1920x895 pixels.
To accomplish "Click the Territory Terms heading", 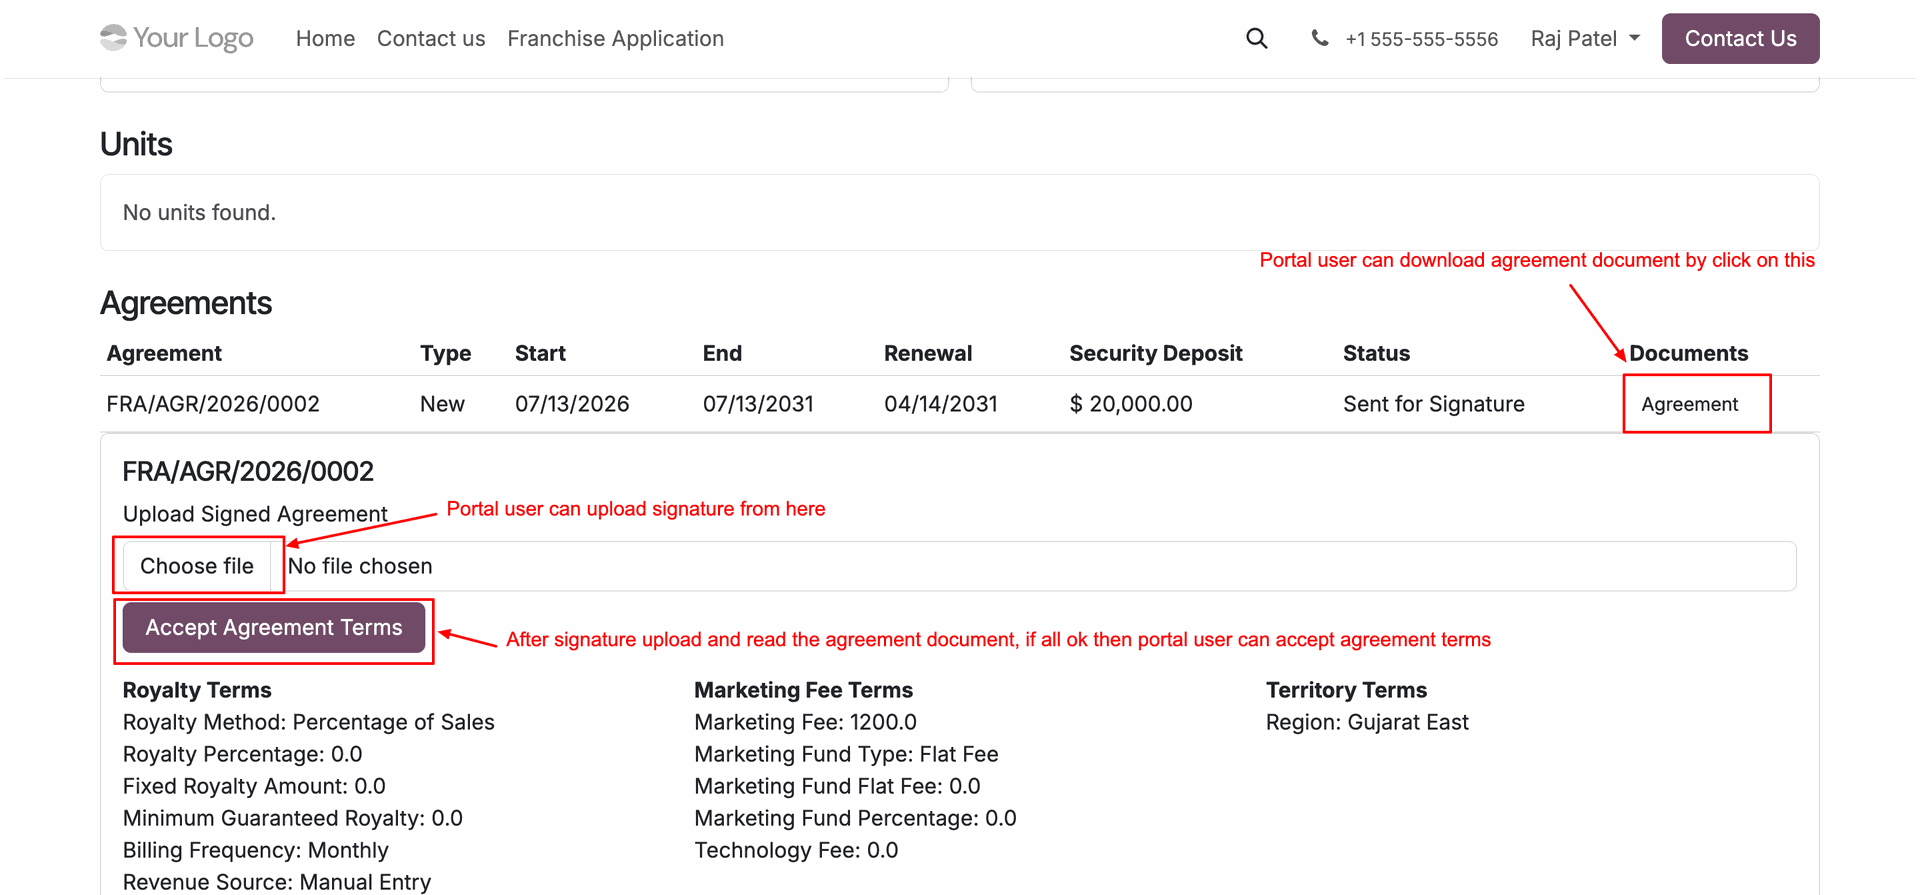I will tap(1346, 690).
